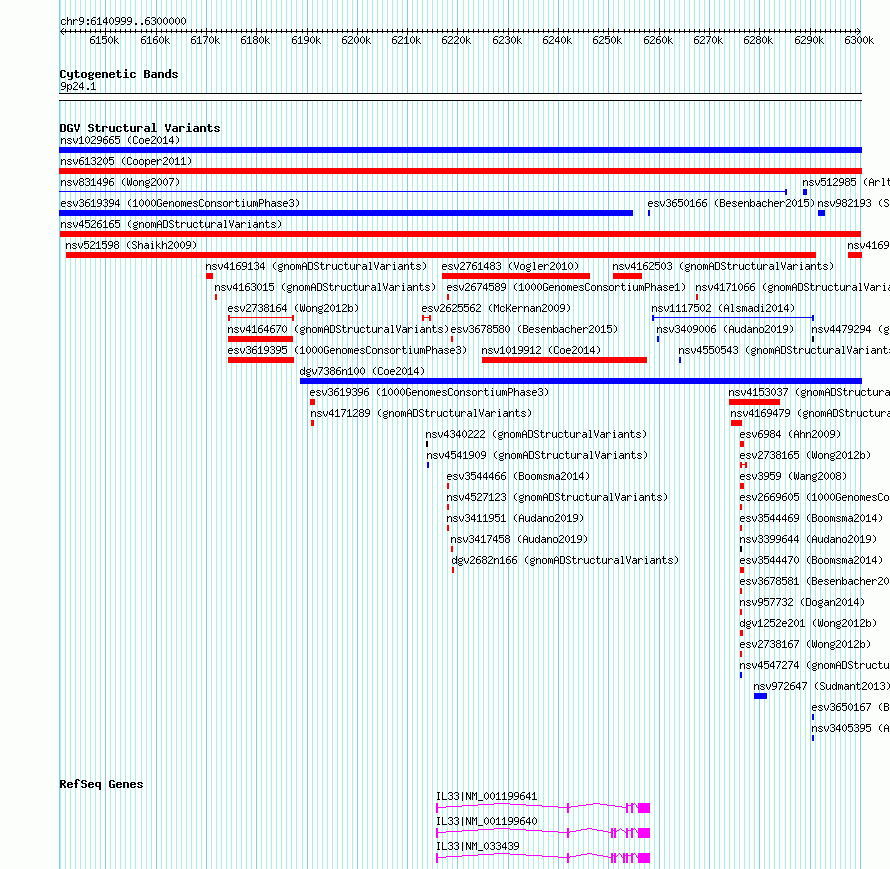Open nsv3409006 (Audano2019) variant
This screenshot has width=890, height=869.
coord(725,329)
